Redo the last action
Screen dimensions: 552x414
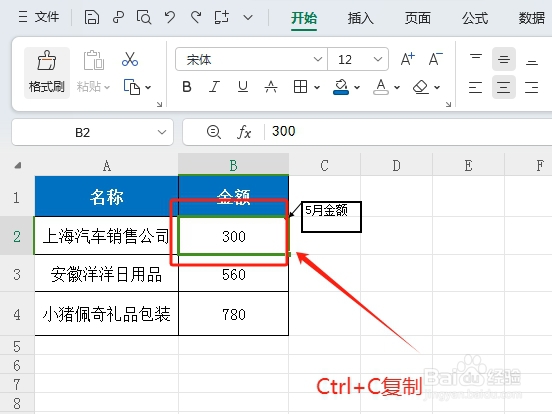coord(196,17)
